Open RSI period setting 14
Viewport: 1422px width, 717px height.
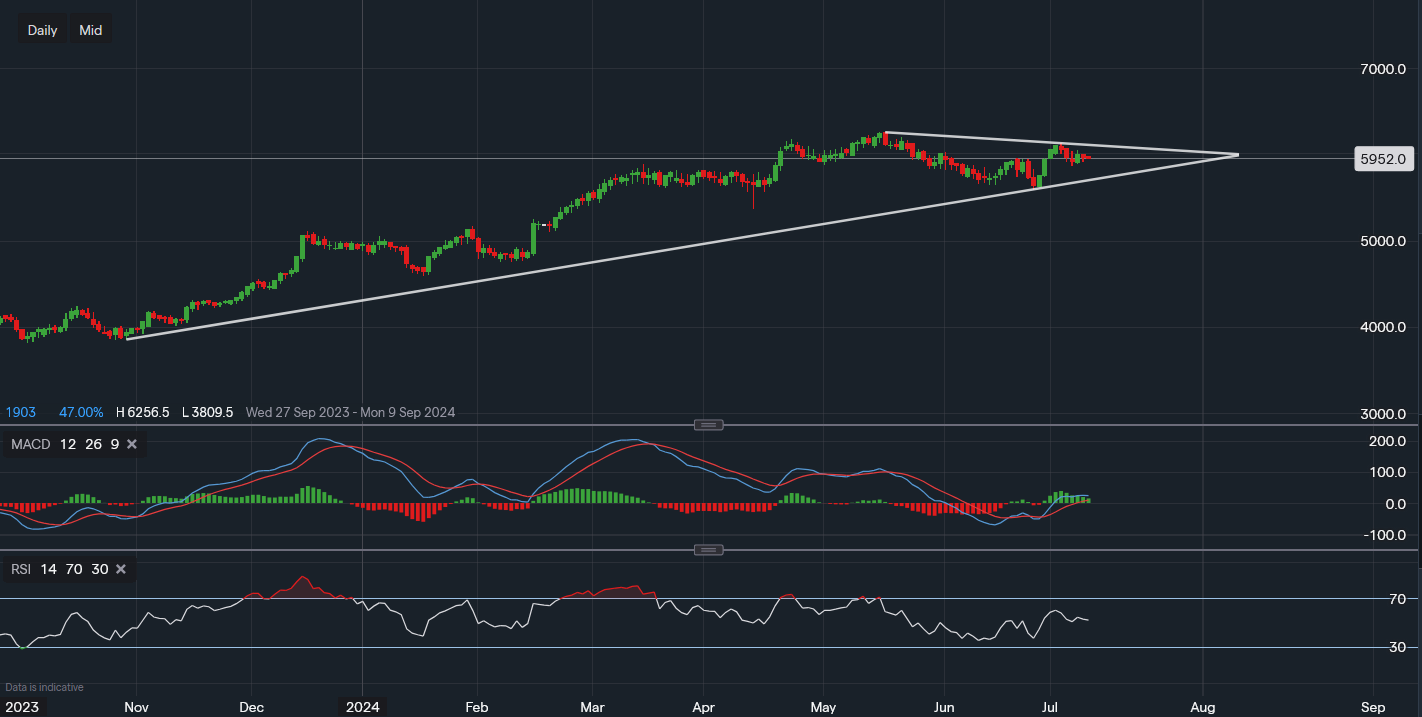[49, 569]
